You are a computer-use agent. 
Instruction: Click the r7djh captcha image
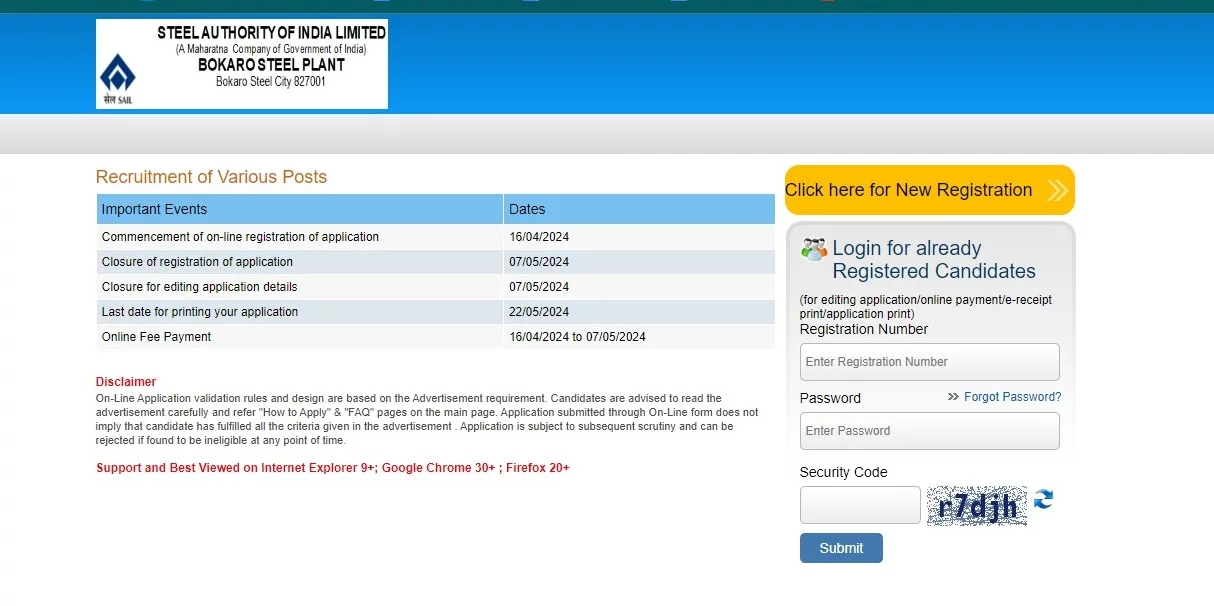[976, 506]
